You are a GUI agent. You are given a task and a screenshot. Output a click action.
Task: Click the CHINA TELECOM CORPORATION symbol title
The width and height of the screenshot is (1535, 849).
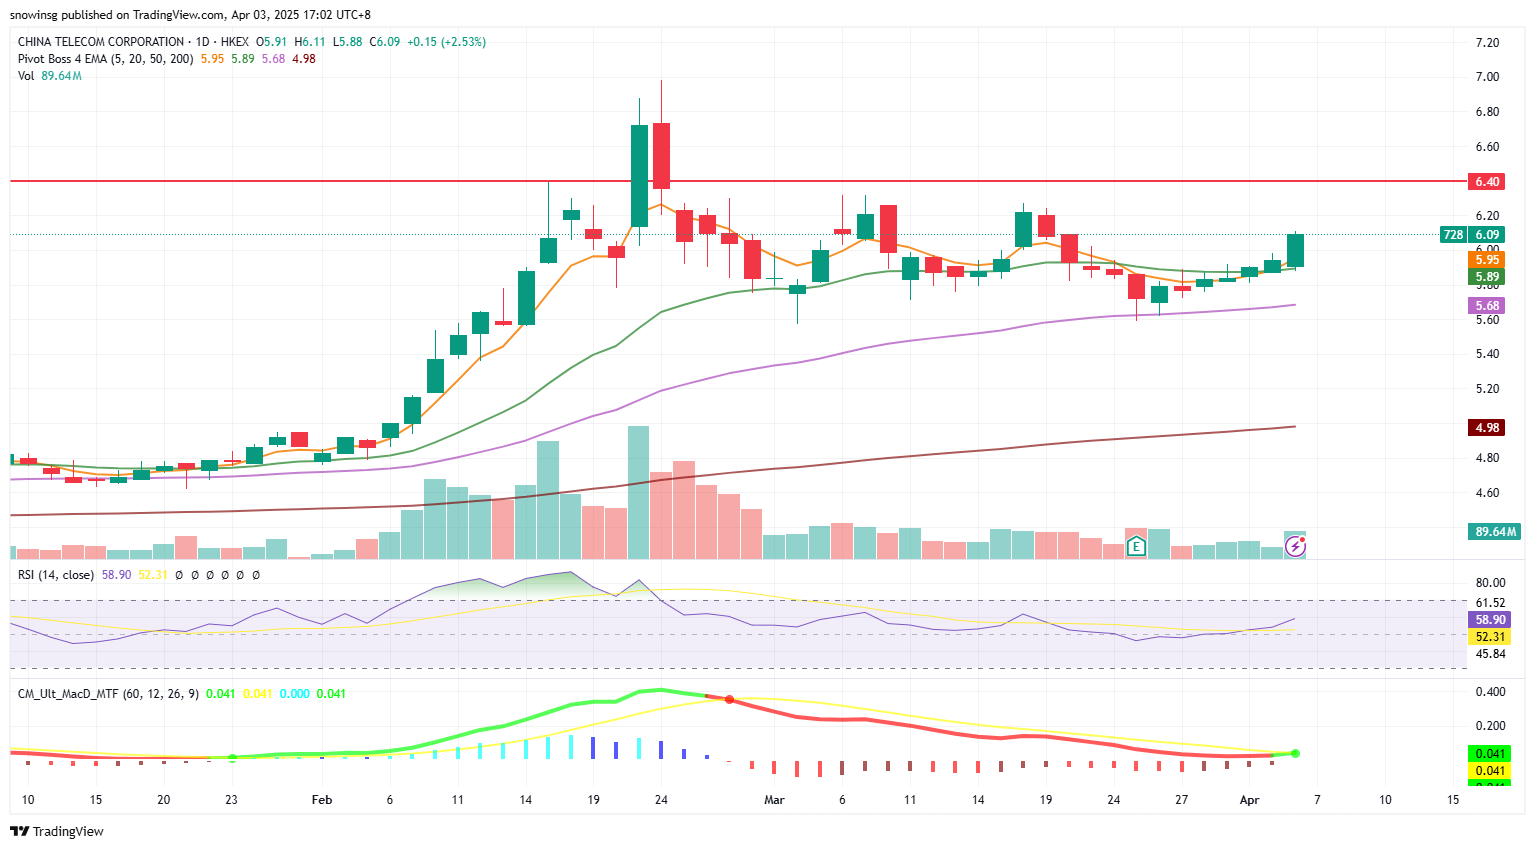click(x=101, y=42)
